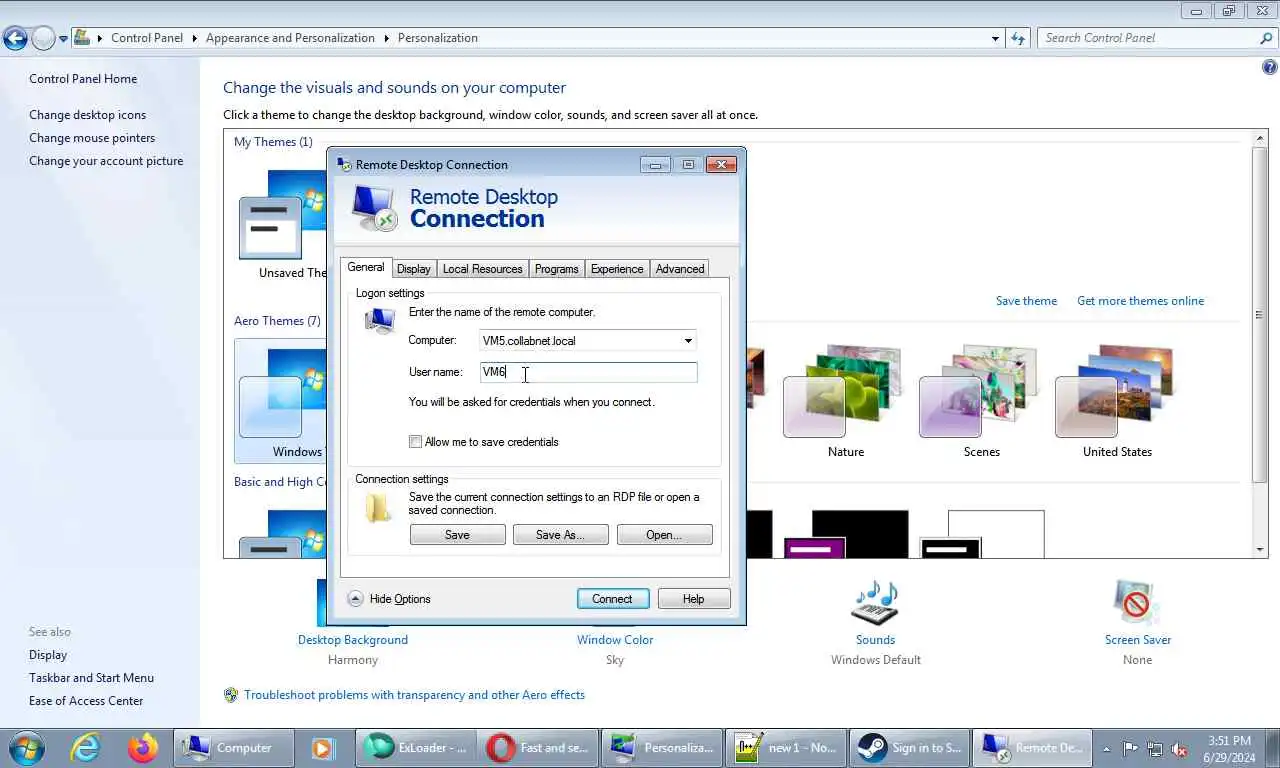
Task: Open the Display link under See also
Action: (48, 655)
